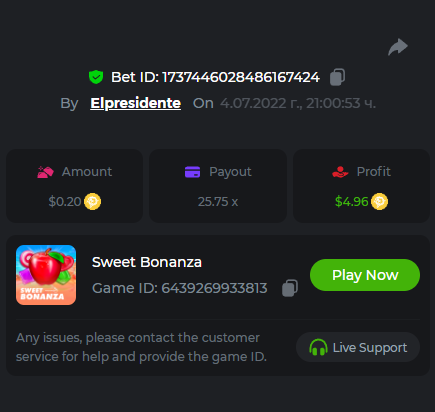The height and width of the screenshot is (412, 435).
Task: Click the green headphones support icon
Action: (318, 347)
